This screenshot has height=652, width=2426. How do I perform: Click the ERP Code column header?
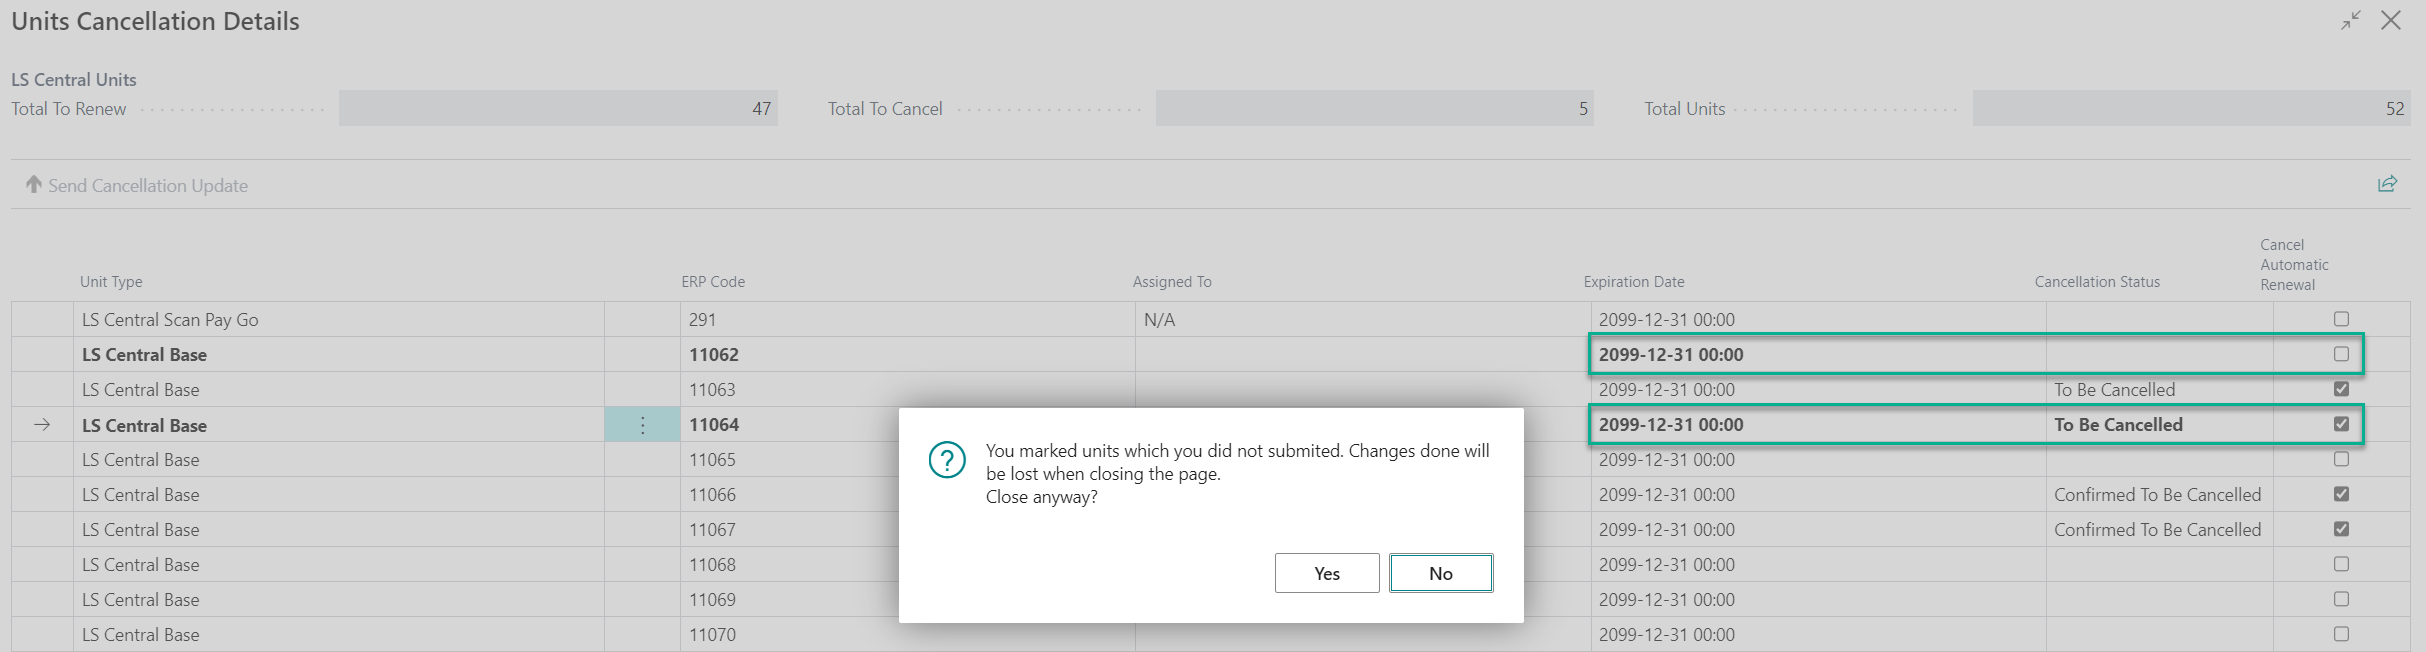point(713,282)
